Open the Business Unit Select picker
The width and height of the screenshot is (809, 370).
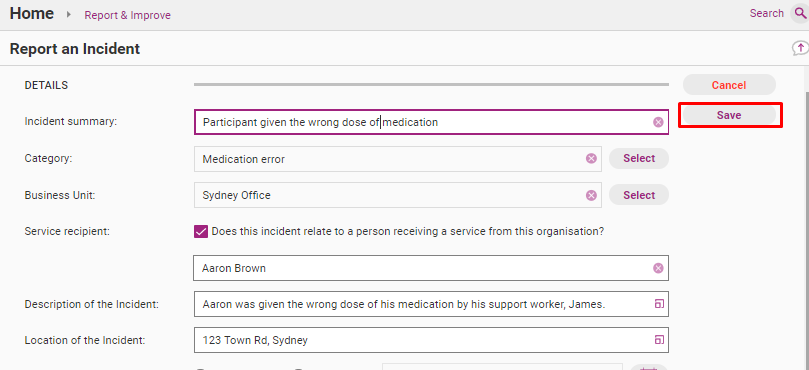[639, 195]
